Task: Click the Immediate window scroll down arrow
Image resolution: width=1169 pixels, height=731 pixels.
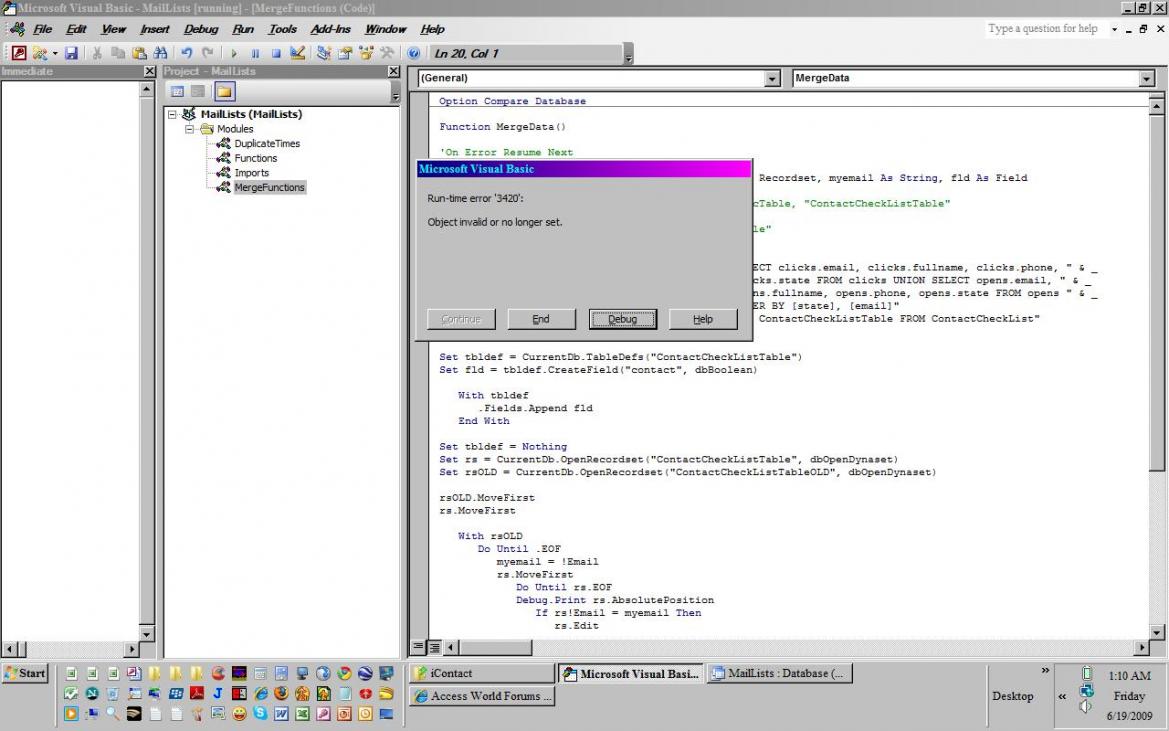Action: [x=147, y=634]
